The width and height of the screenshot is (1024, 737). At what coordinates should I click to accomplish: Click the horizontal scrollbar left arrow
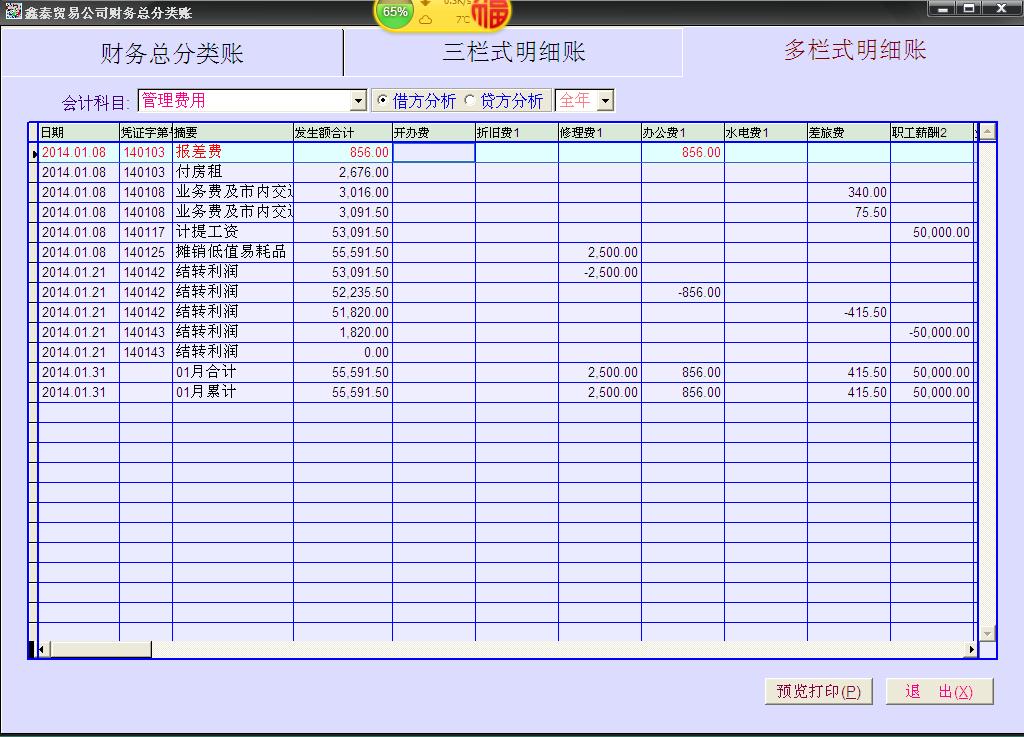coord(42,650)
